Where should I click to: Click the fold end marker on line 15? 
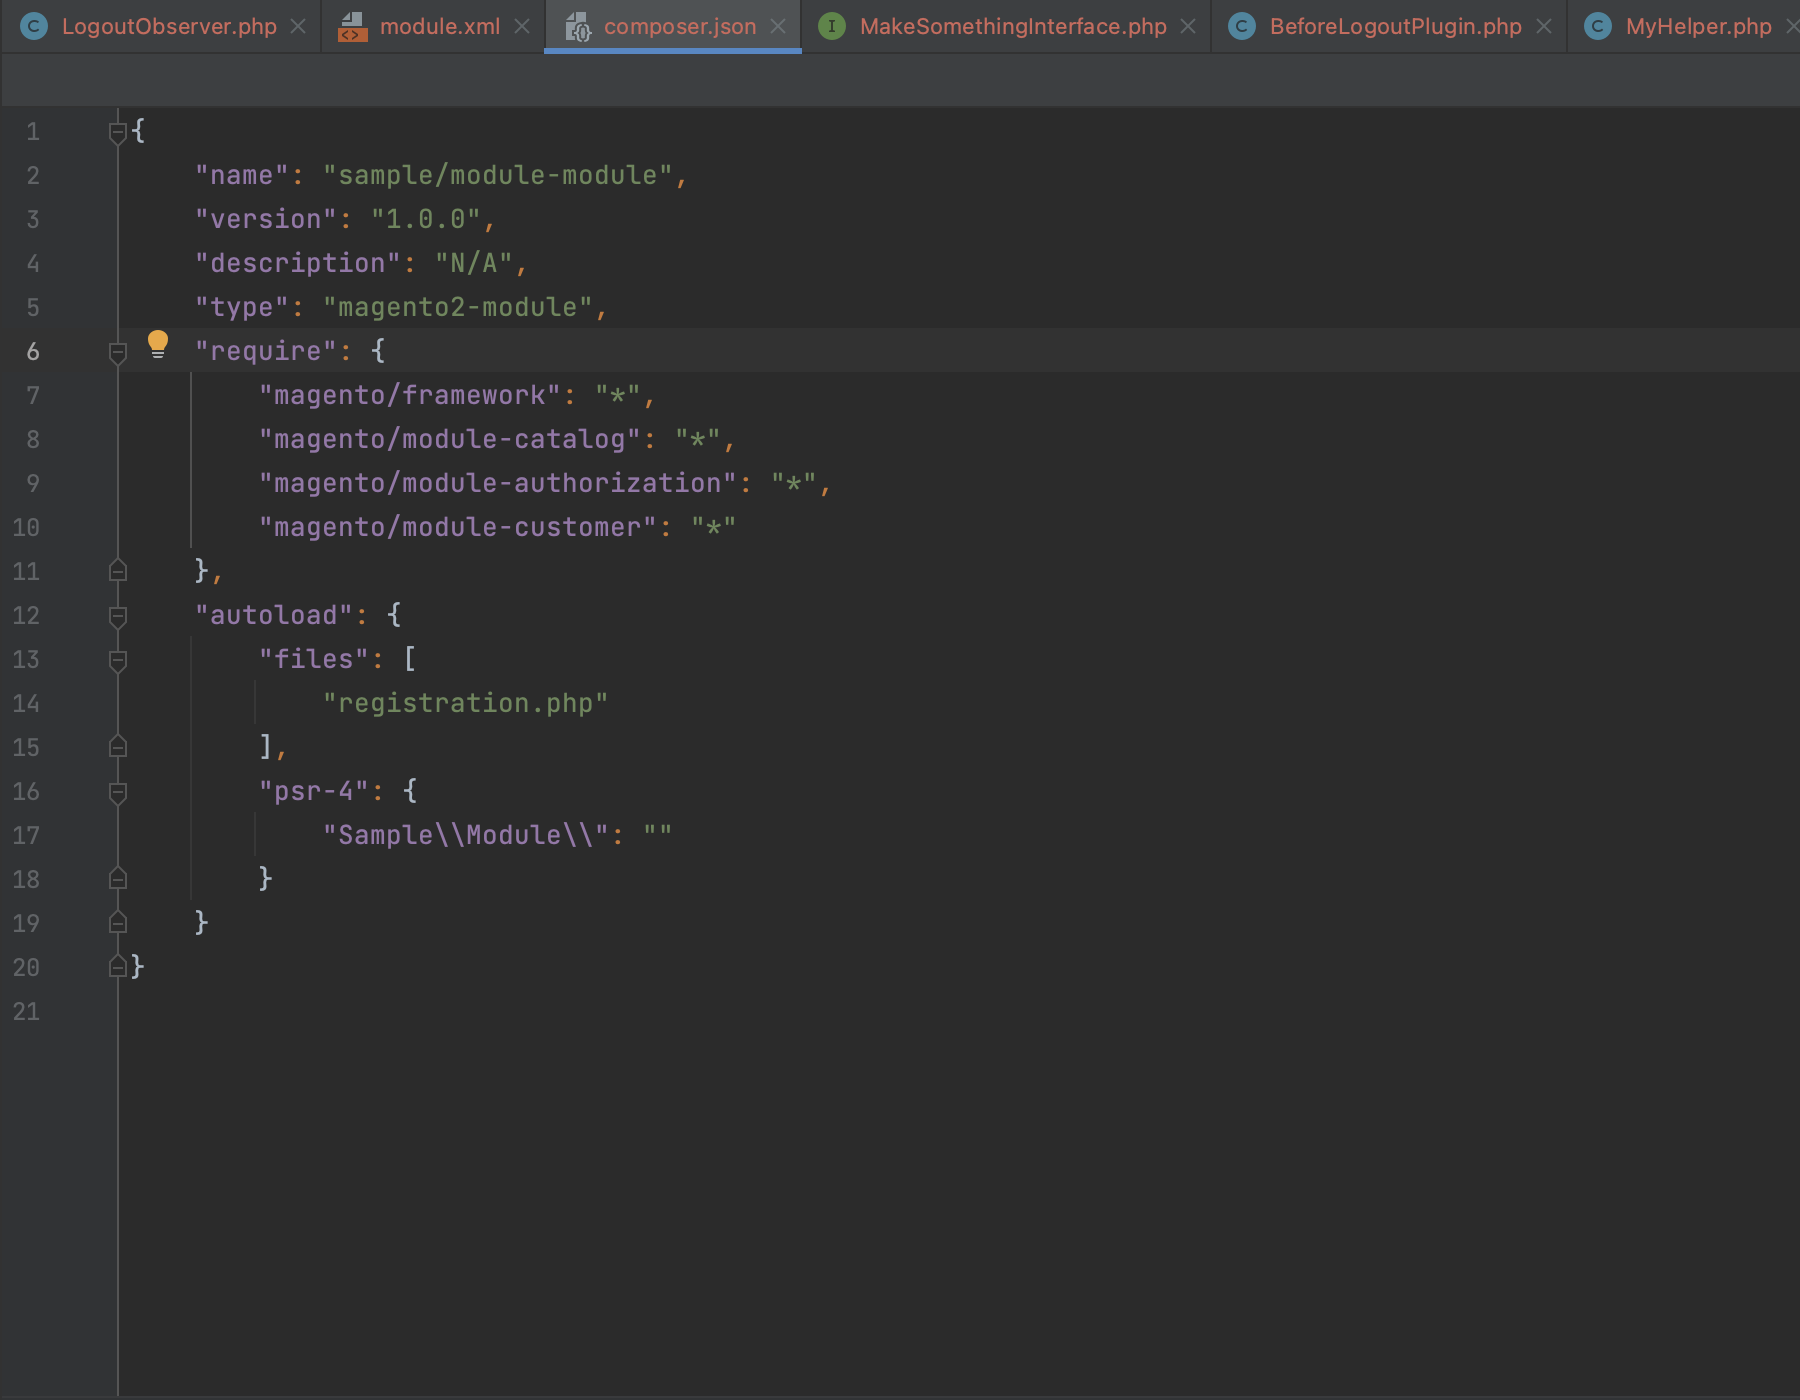(118, 747)
